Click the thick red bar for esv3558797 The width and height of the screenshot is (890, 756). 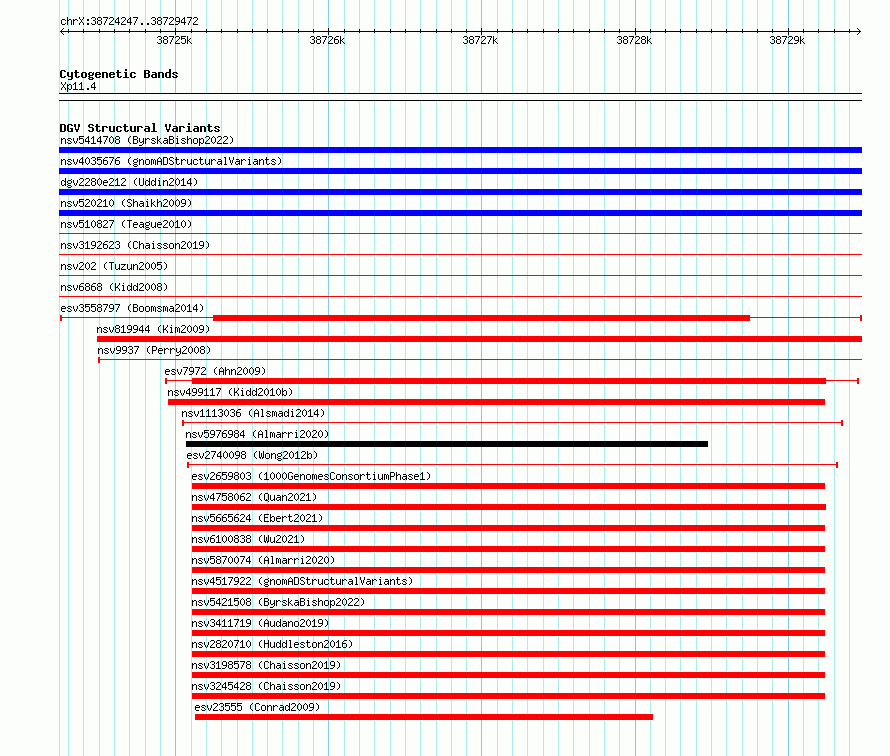pyautogui.click(x=481, y=318)
